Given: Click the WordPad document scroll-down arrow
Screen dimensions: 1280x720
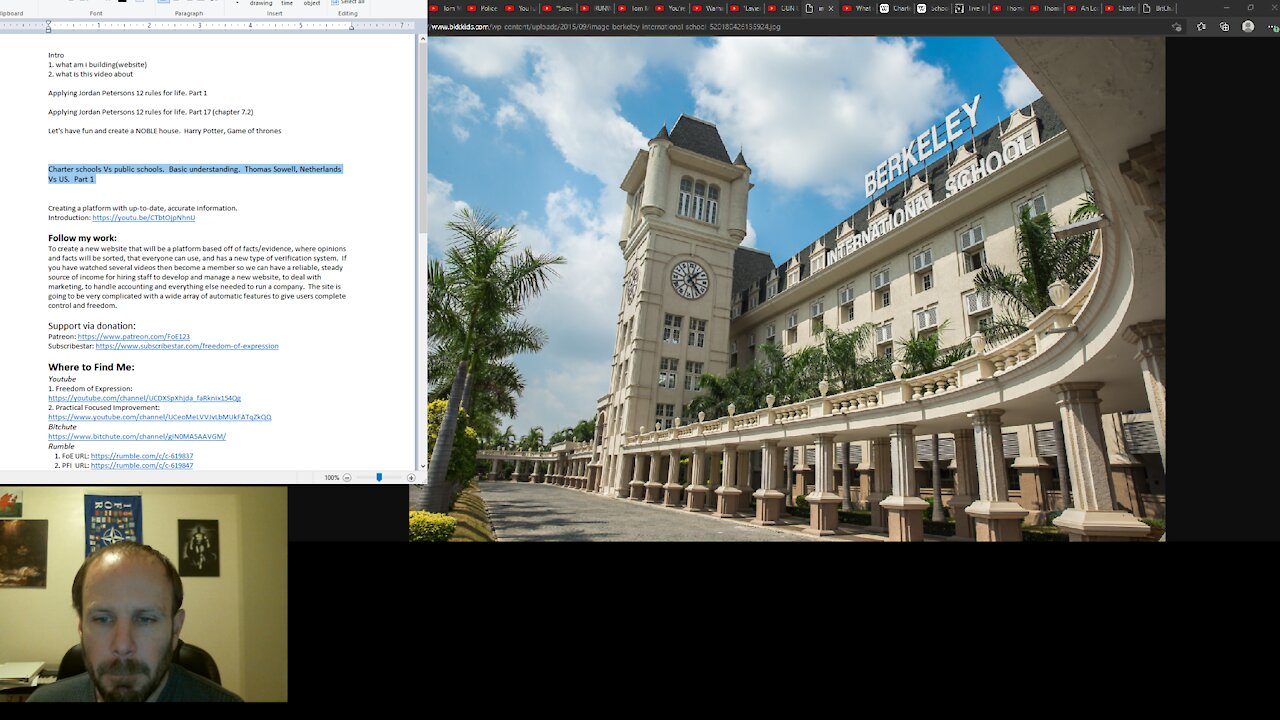Looking at the screenshot, I should 423,465.
